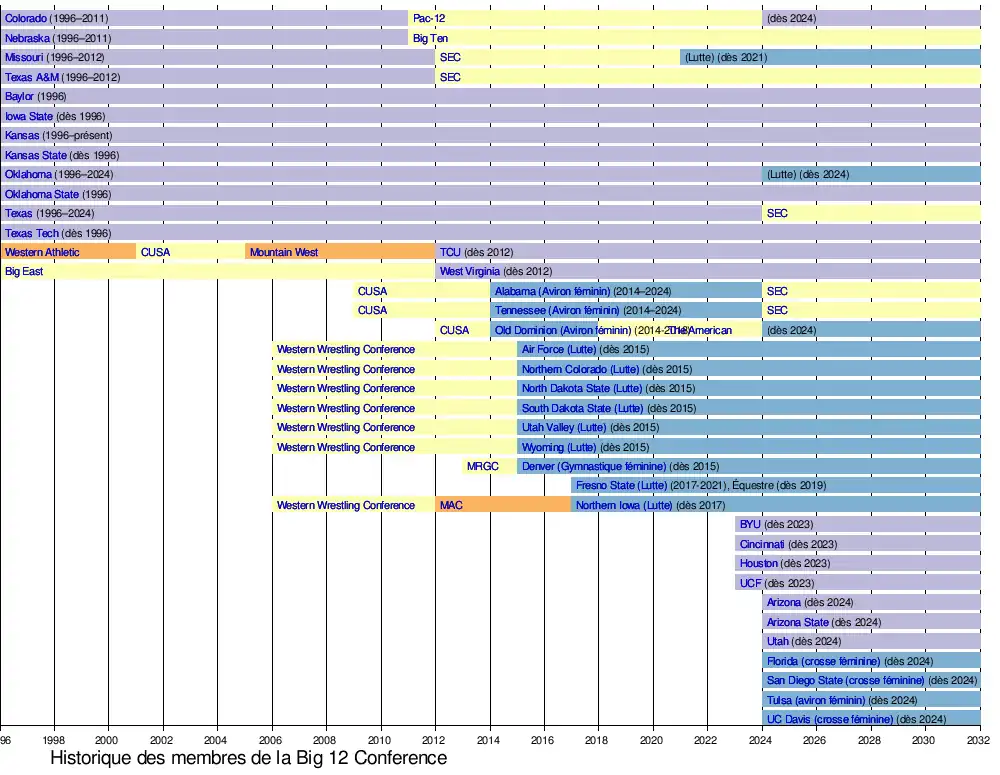Open the TCU team link

point(450,252)
